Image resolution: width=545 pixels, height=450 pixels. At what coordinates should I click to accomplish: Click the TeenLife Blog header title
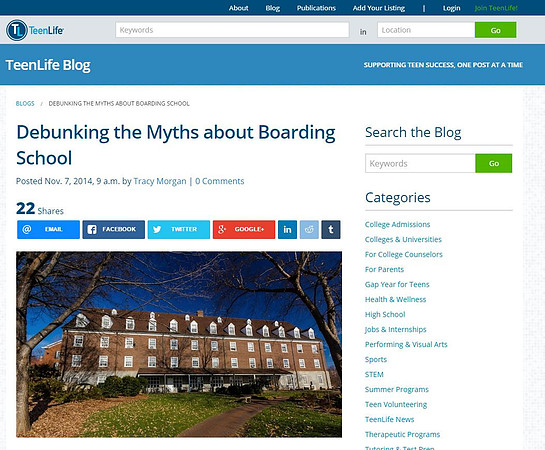tap(48, 65)
